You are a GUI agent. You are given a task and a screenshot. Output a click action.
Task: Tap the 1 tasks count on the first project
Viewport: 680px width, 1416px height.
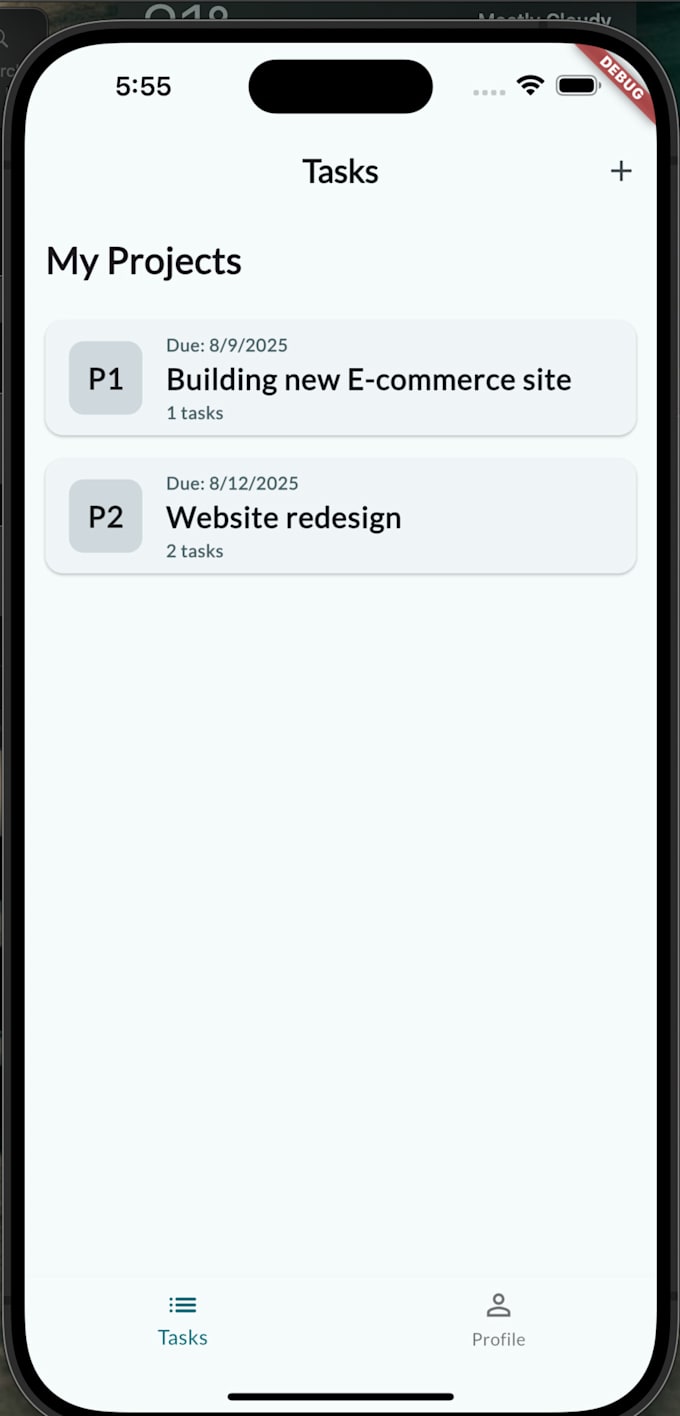coord(194,412)
